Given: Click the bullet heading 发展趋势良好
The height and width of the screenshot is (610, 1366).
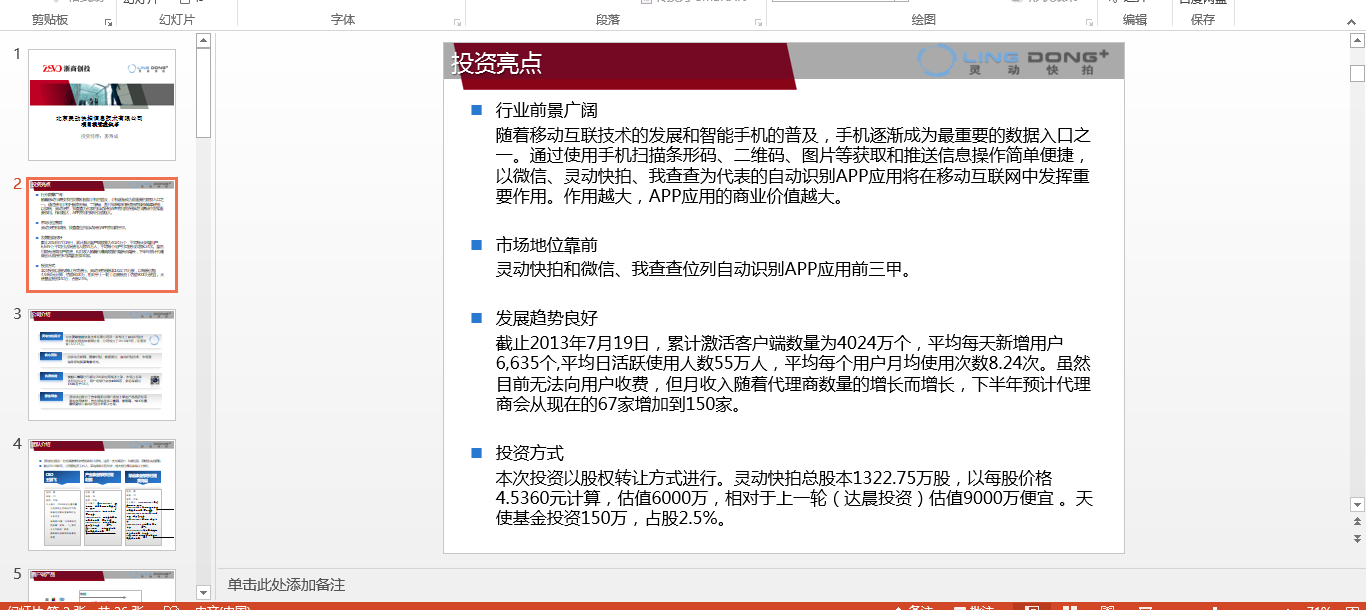Looking at the screenshot, I should [546, 318].
